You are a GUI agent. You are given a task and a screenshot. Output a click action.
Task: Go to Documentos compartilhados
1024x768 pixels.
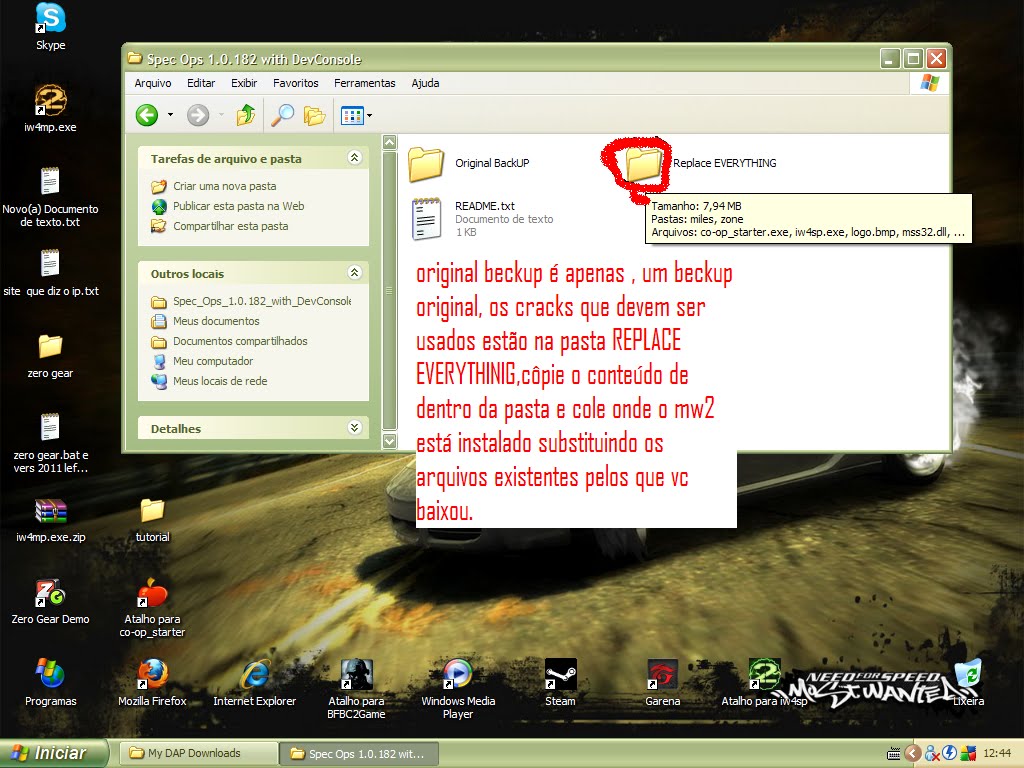(229, 341)
